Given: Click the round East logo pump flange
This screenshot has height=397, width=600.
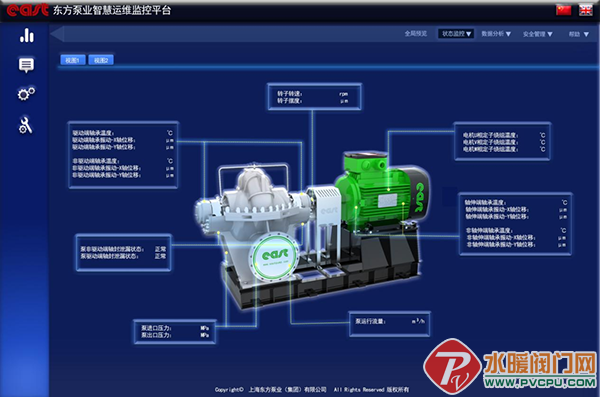Looking at the screenshot, I should [x=275, y=256].
